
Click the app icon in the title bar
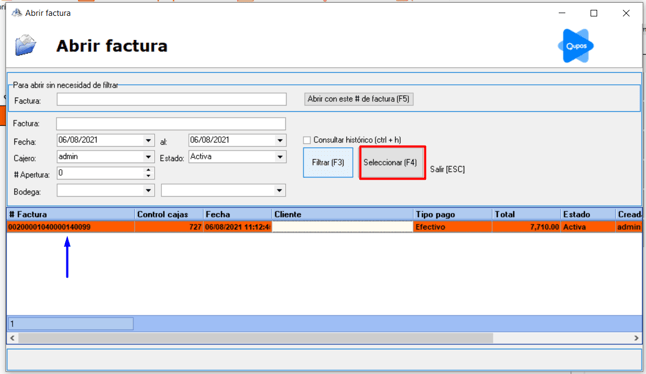[16, 13]
